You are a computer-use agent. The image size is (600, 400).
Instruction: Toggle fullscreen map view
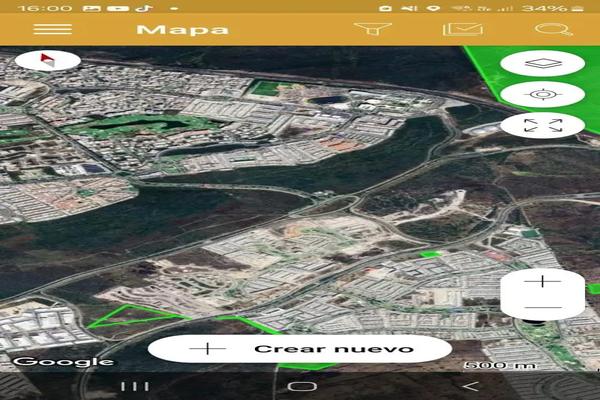point(542,126)
